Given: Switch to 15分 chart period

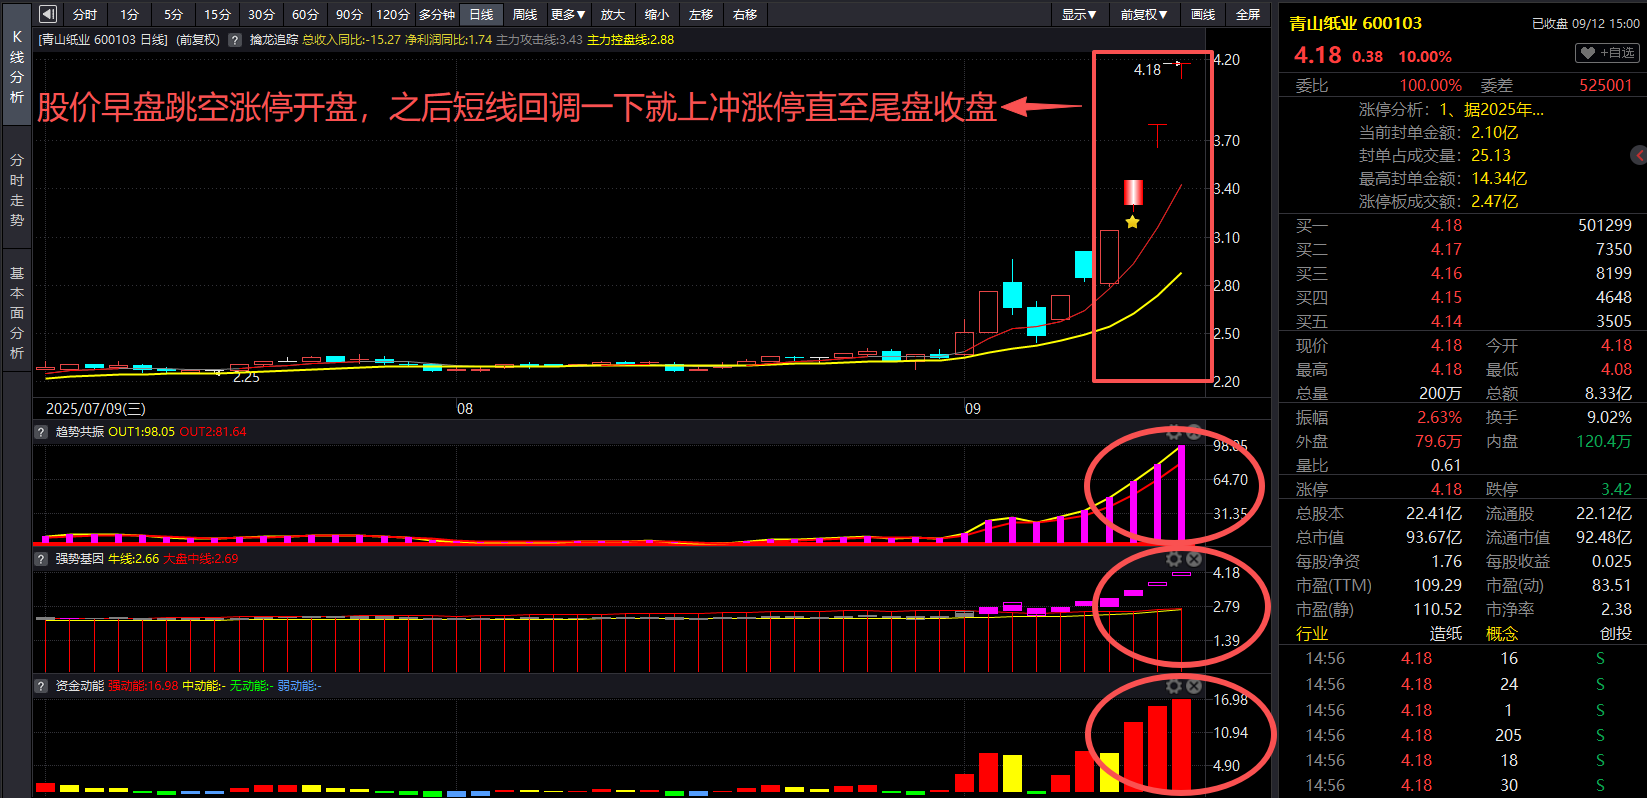Looking at the screenshot, I should point(217,14).
